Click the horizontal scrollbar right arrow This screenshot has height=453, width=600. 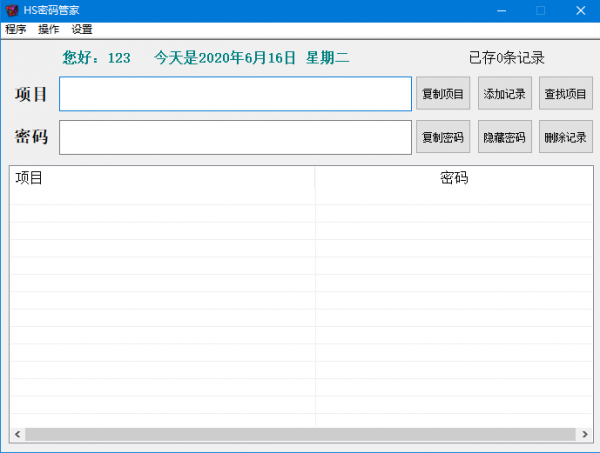pyautogui.click(x=585, y=434)
